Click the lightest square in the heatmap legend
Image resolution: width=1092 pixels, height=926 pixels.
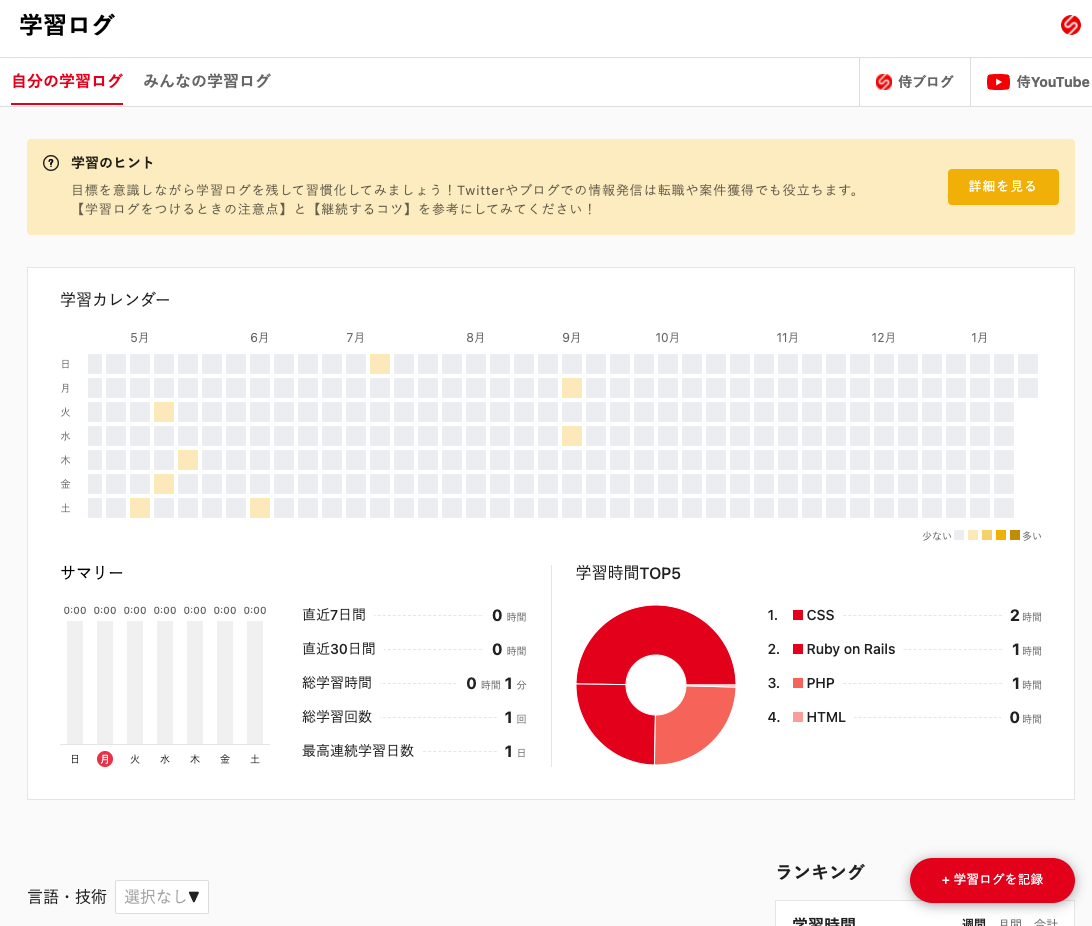tap(959, 534)
